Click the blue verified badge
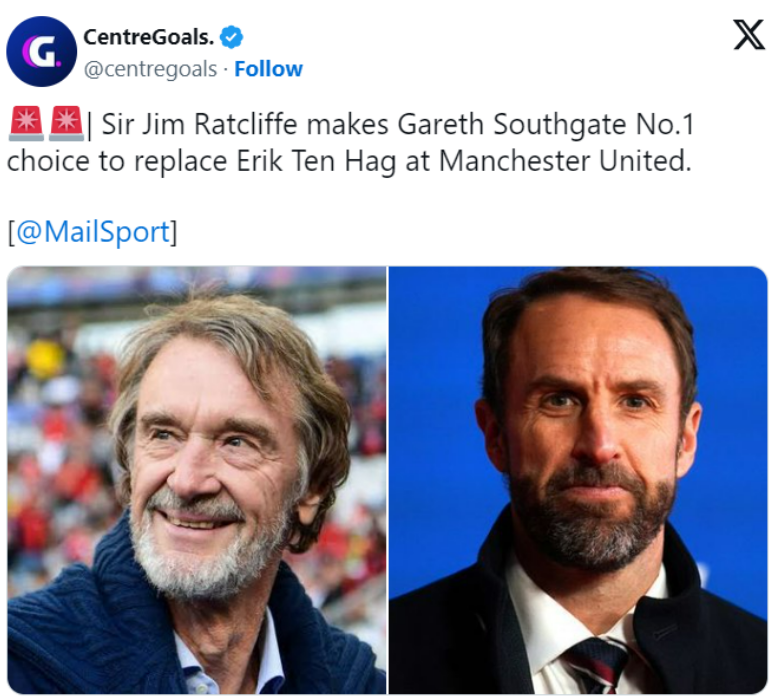This screenshot has height=697, width=772. pyautogui.click(x=232, y=38)
